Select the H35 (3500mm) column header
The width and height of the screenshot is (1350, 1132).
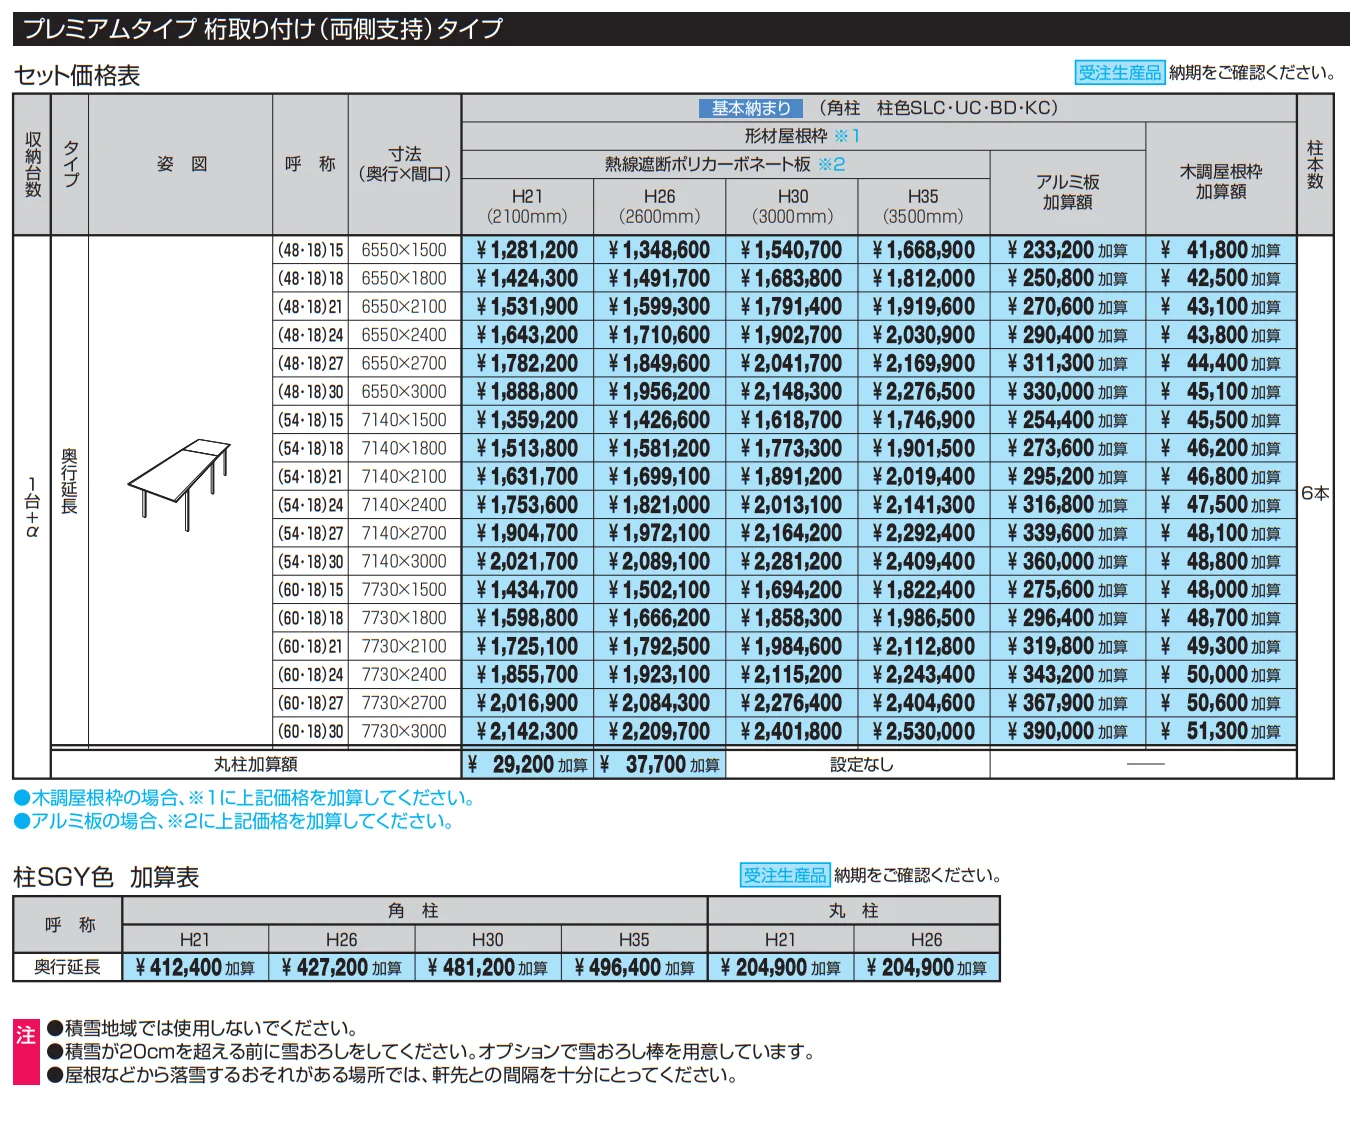coord(923,207)
